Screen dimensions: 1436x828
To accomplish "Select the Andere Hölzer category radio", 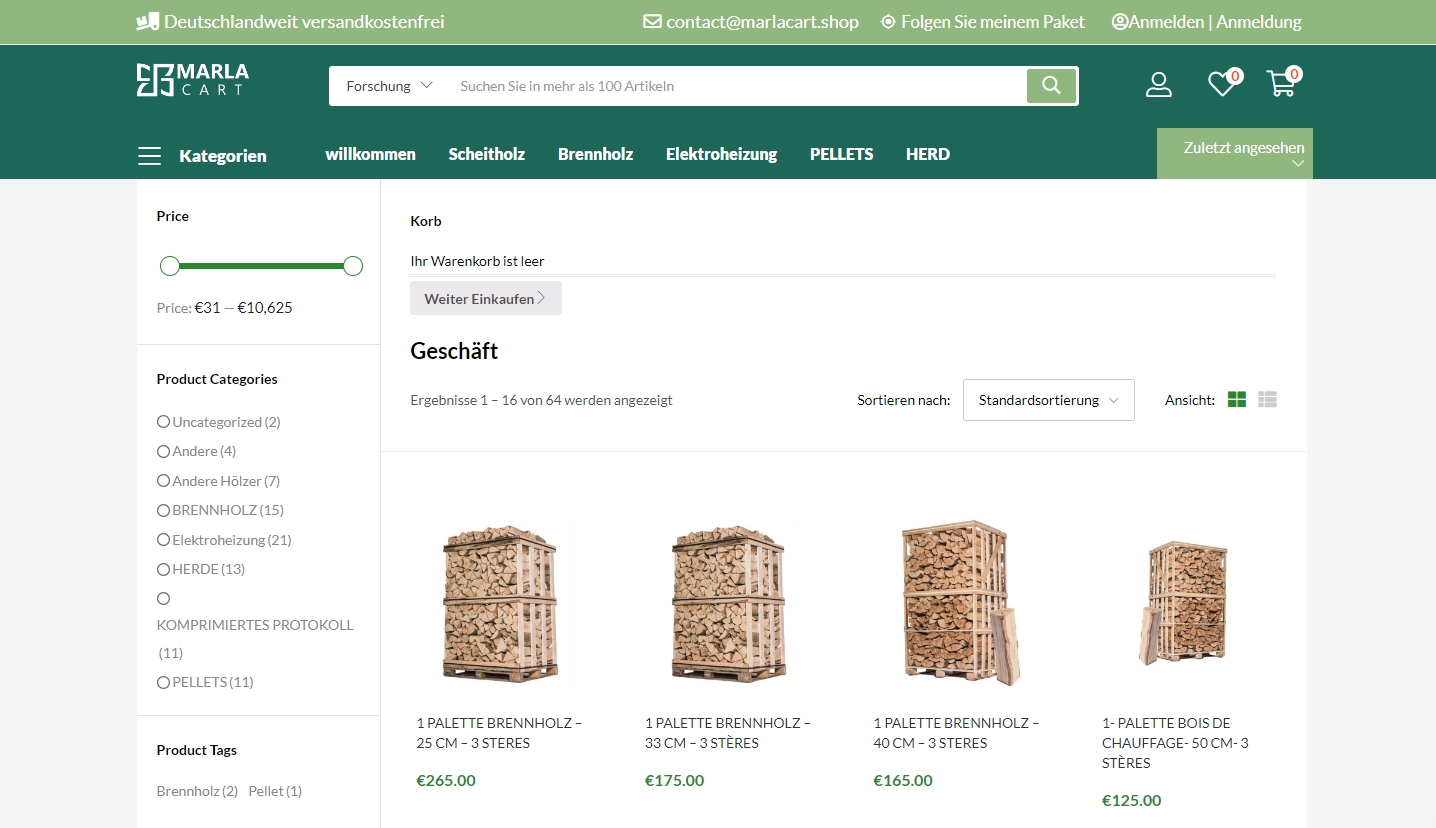I will coord(163,481).
